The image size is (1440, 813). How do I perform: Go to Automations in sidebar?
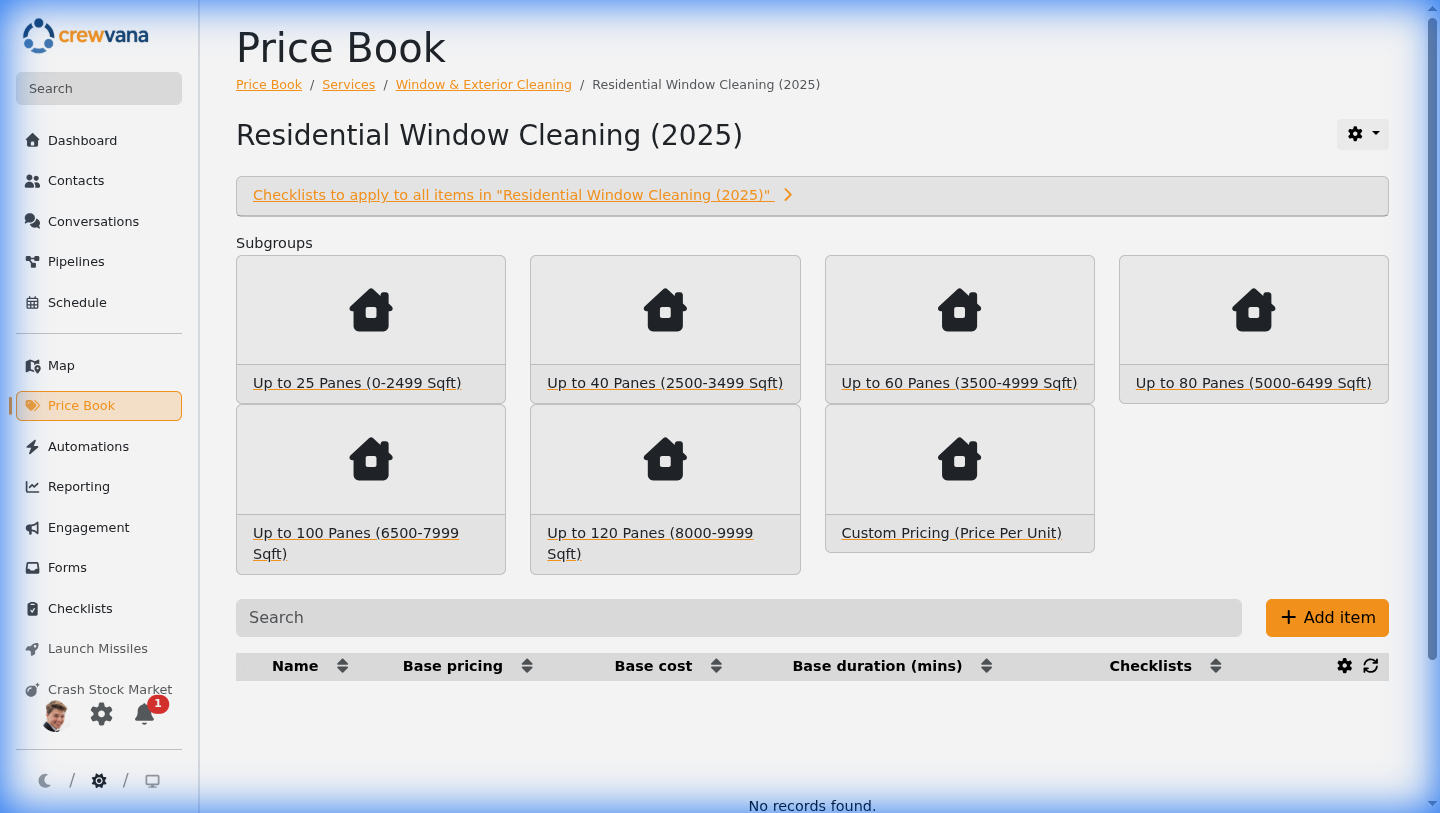pos(88,447)
